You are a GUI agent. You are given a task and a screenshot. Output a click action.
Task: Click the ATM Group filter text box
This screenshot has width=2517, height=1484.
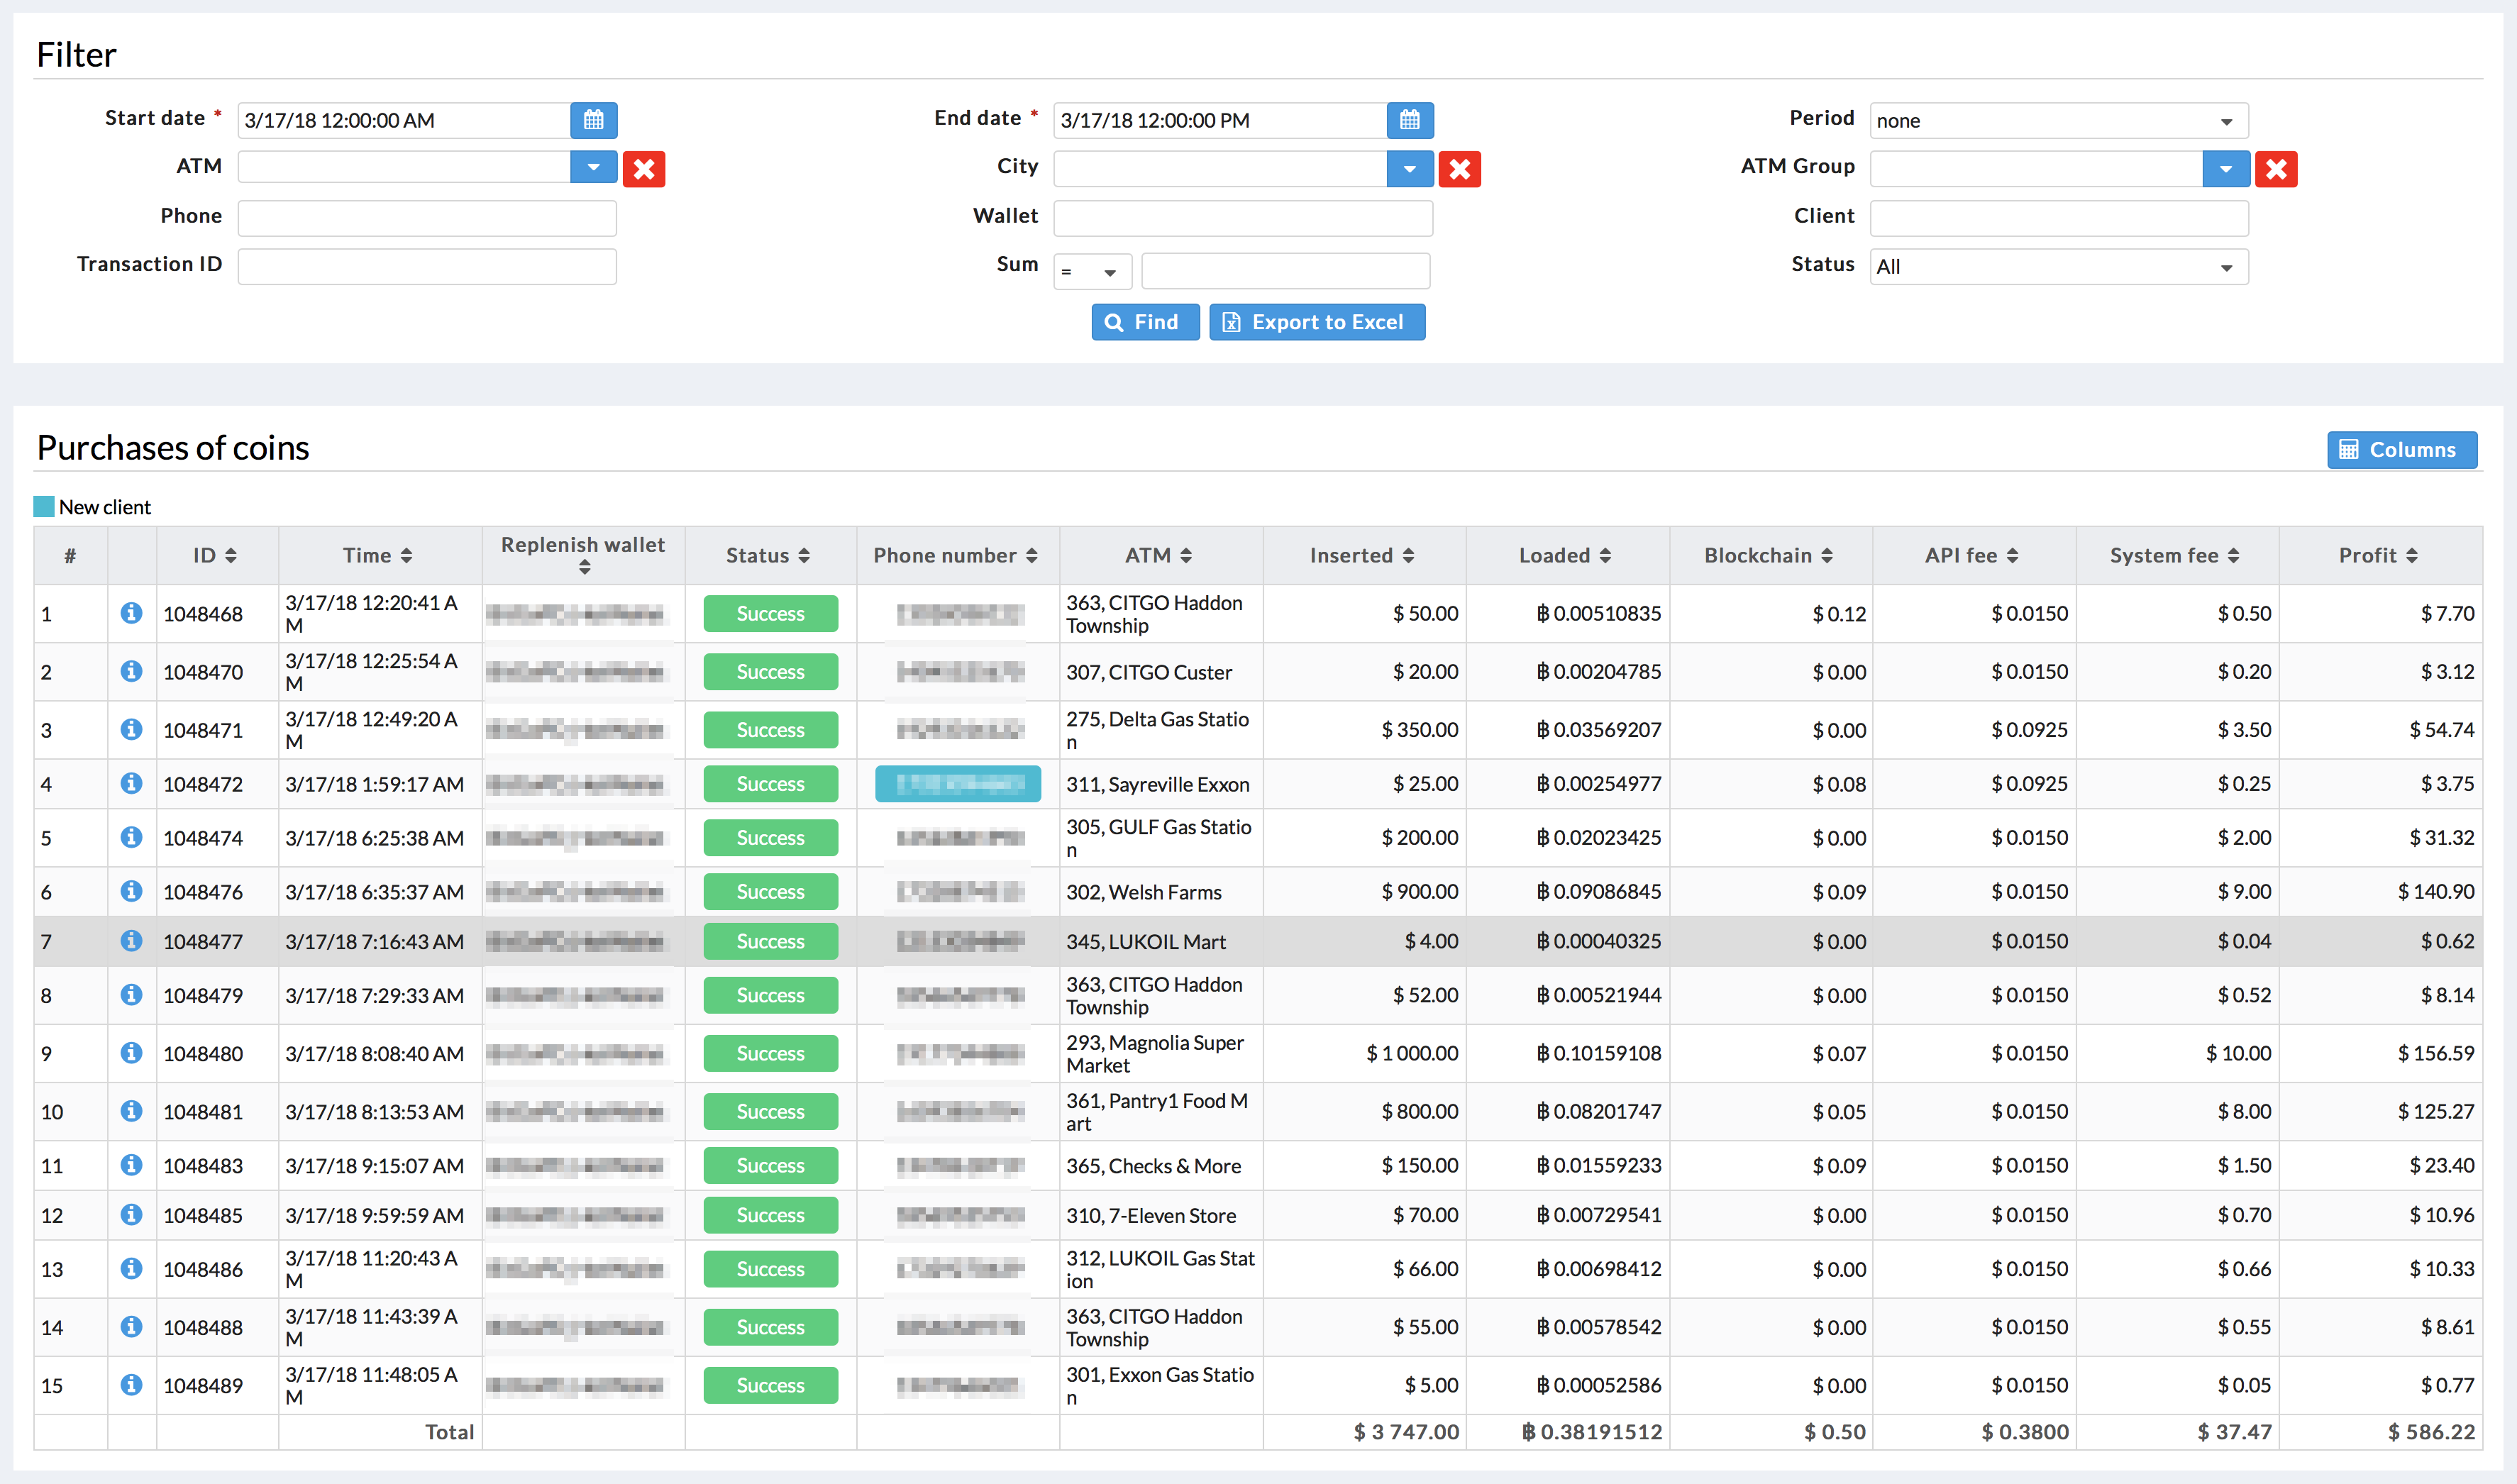coord(2036,169)
